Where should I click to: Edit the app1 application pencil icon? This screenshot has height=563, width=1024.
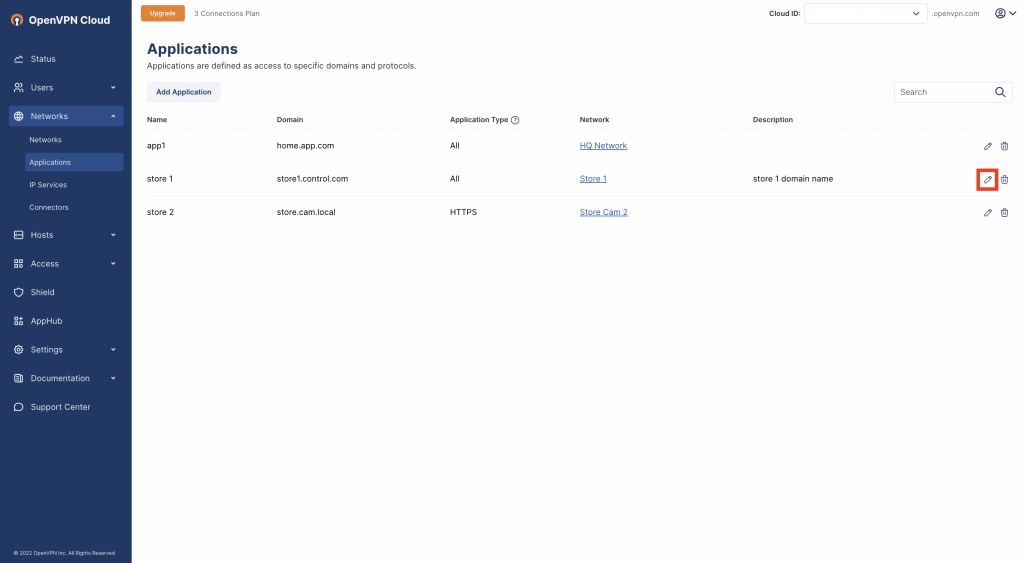pos(987,146)
